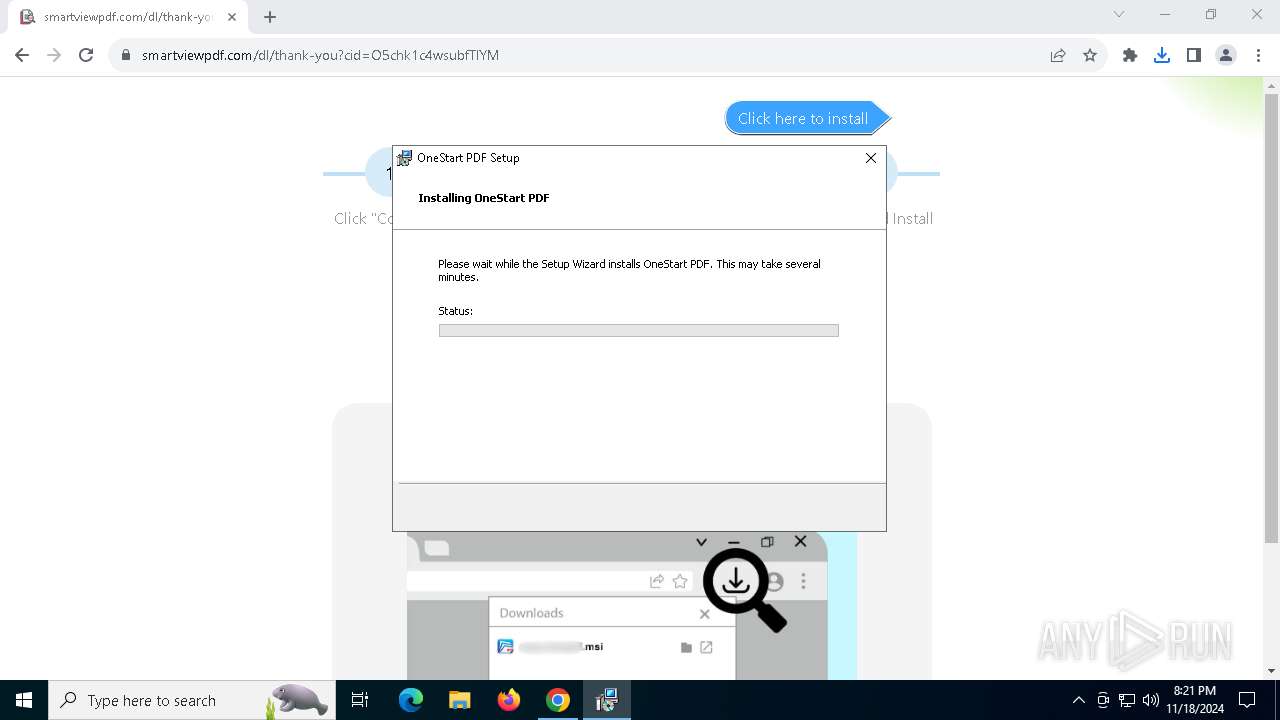
Task: Click the volume speaker tray icon
Action: (1150, 700)
